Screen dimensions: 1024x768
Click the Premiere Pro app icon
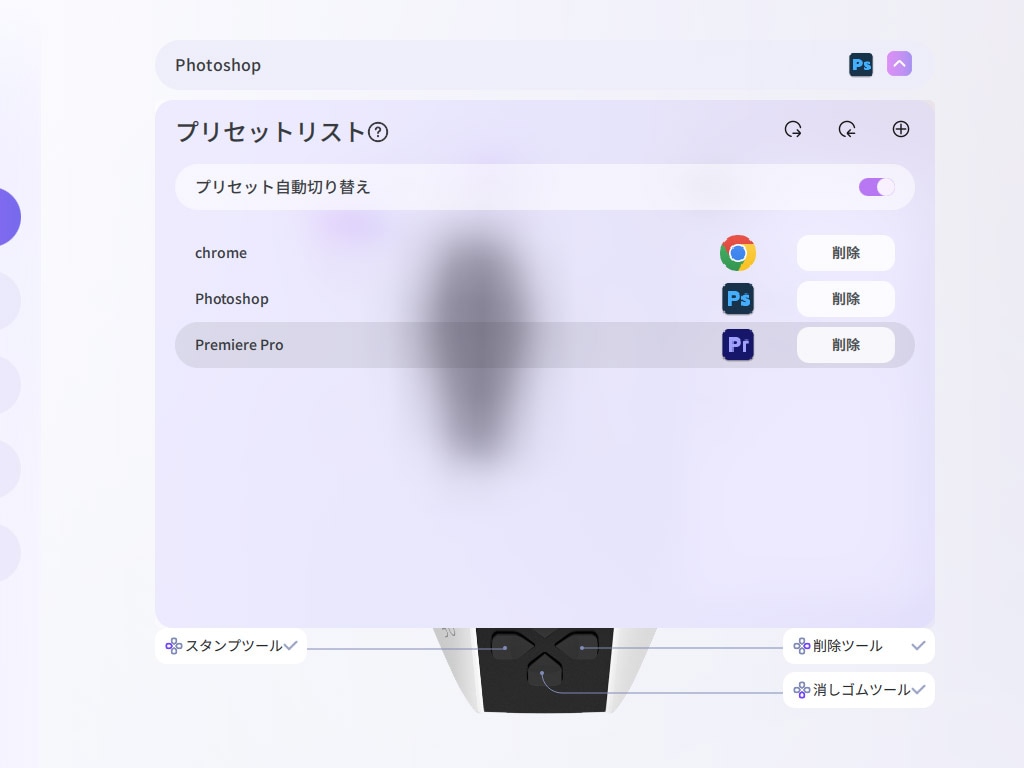pos(738,345)
